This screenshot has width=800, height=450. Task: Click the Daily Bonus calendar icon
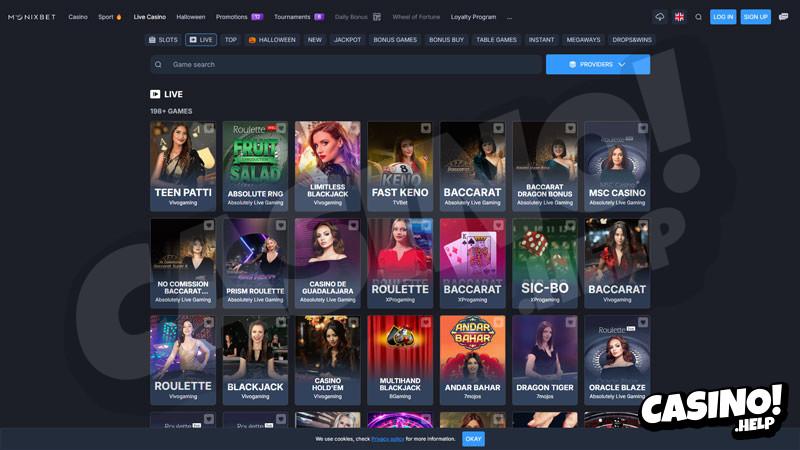pyautogui.click(x=377, y=17)
